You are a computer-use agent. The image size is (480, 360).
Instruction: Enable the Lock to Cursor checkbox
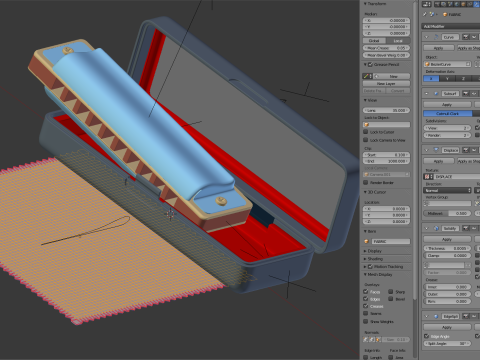coord(366,132)
